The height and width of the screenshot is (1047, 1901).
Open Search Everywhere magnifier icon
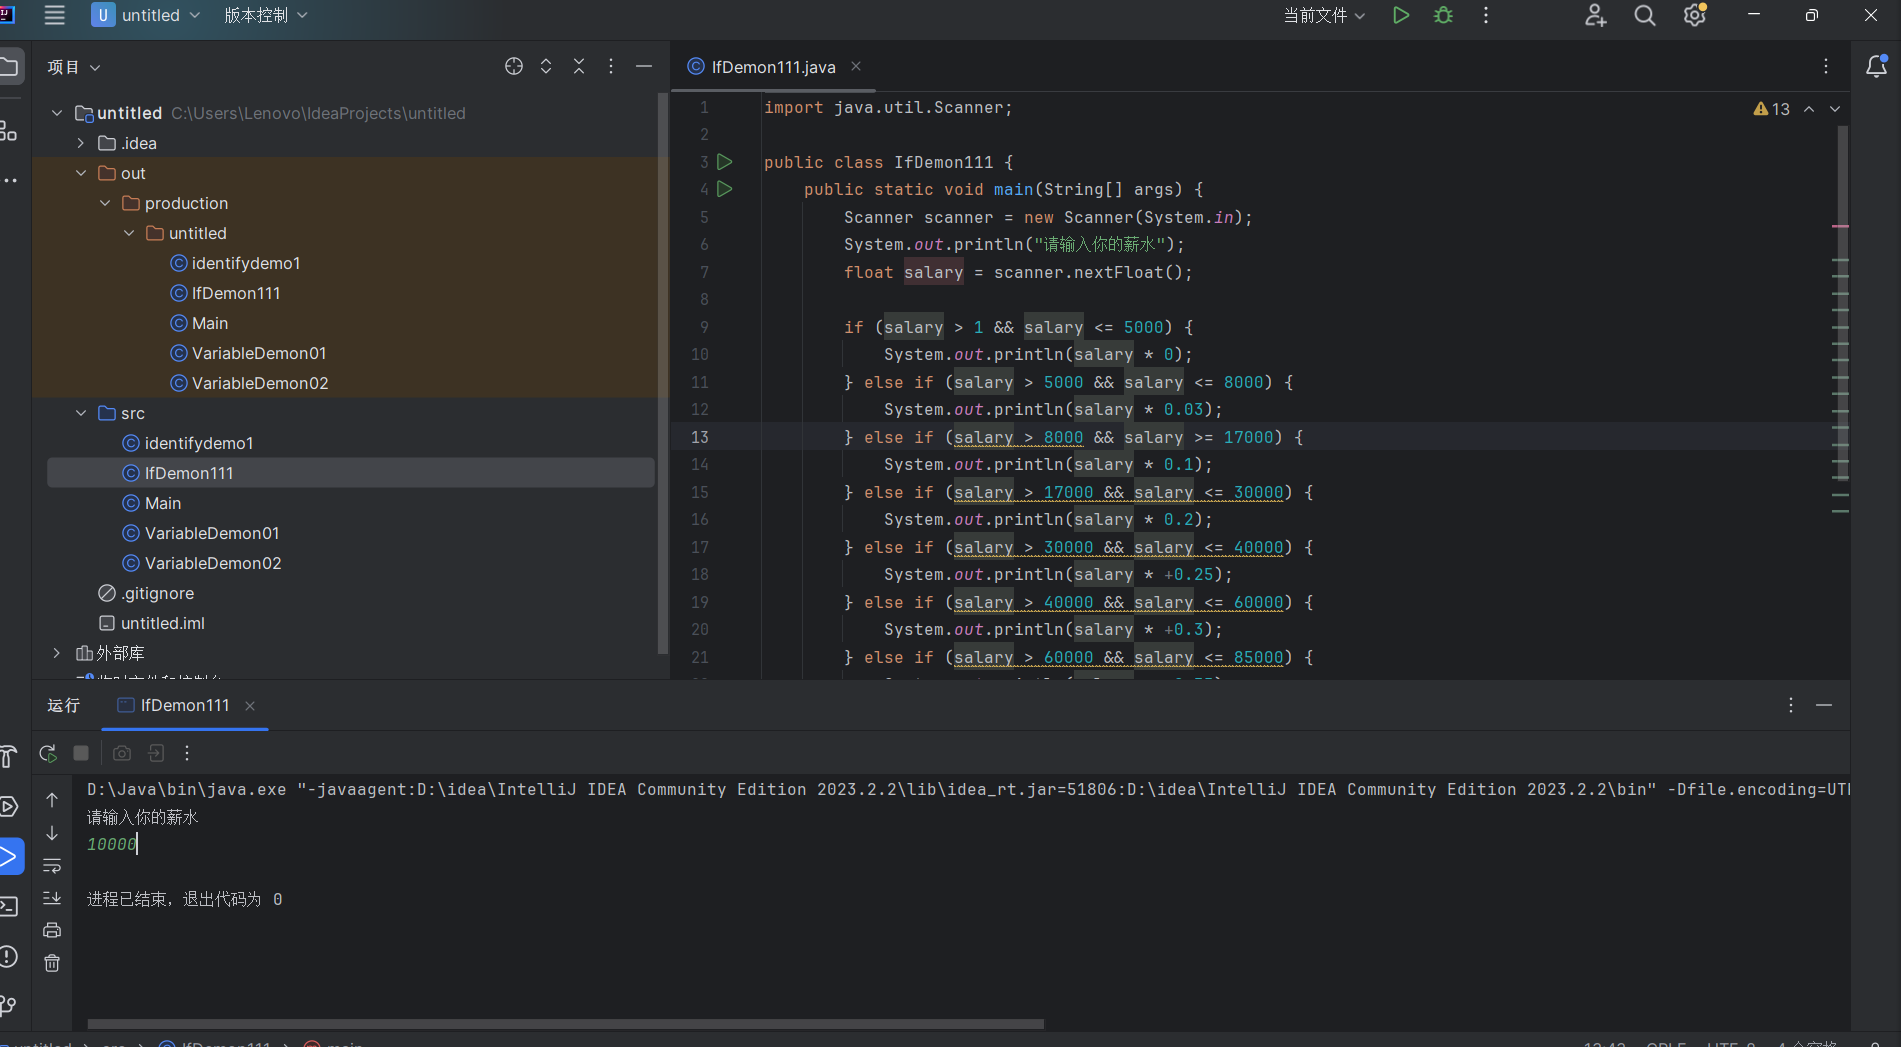(x=1644, y=15)
